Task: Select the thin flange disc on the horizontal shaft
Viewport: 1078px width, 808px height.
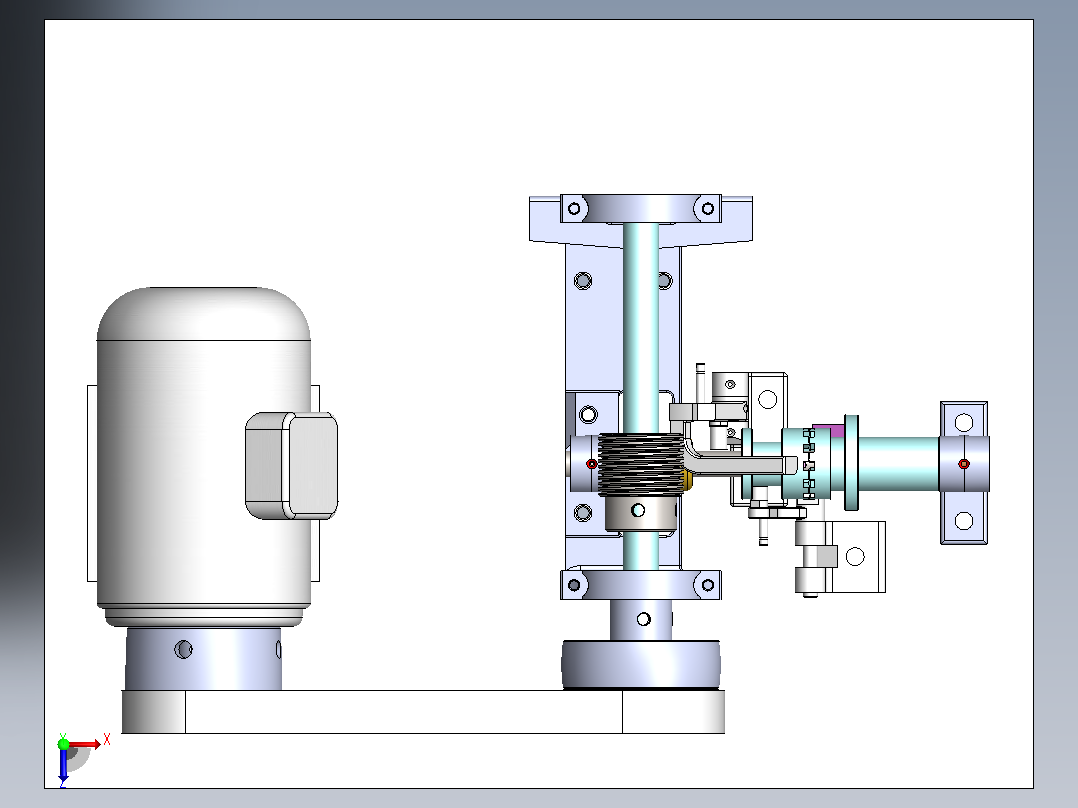Action: point(851,463)
